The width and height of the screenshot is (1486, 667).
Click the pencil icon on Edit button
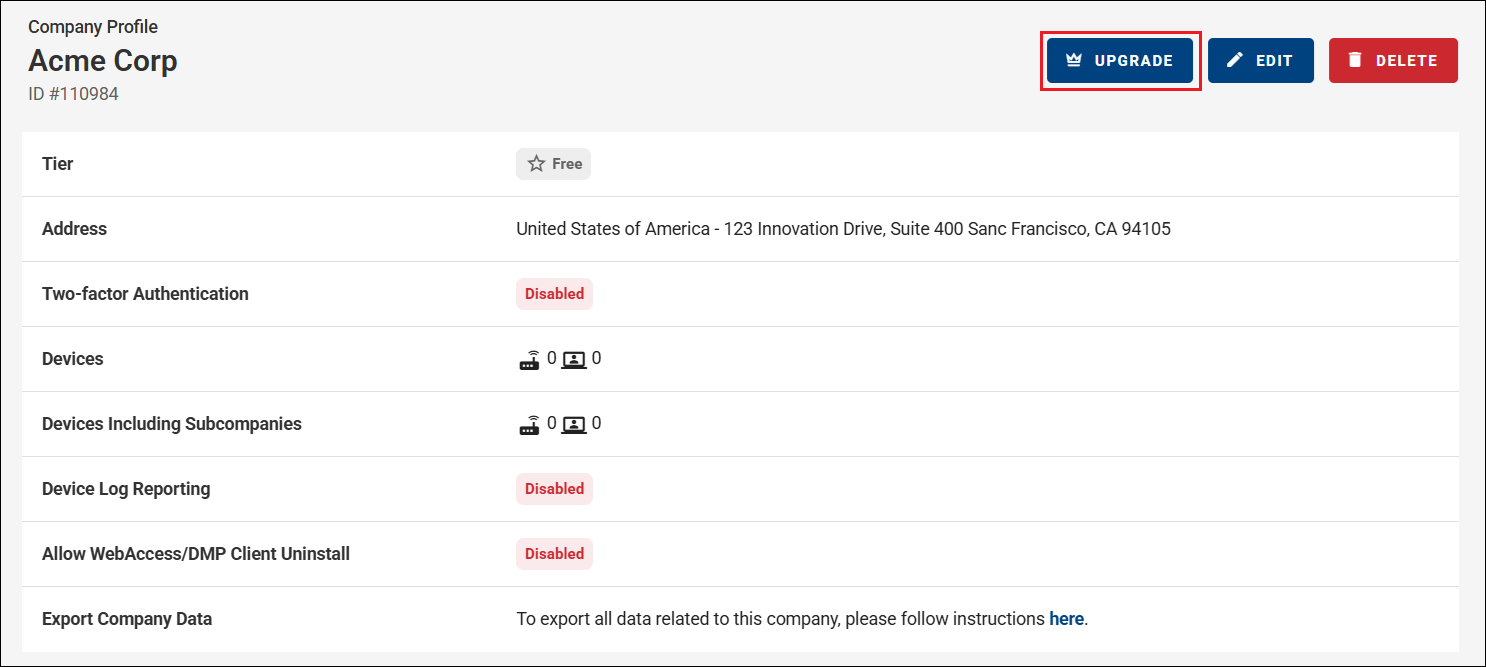coord(1235,60)
